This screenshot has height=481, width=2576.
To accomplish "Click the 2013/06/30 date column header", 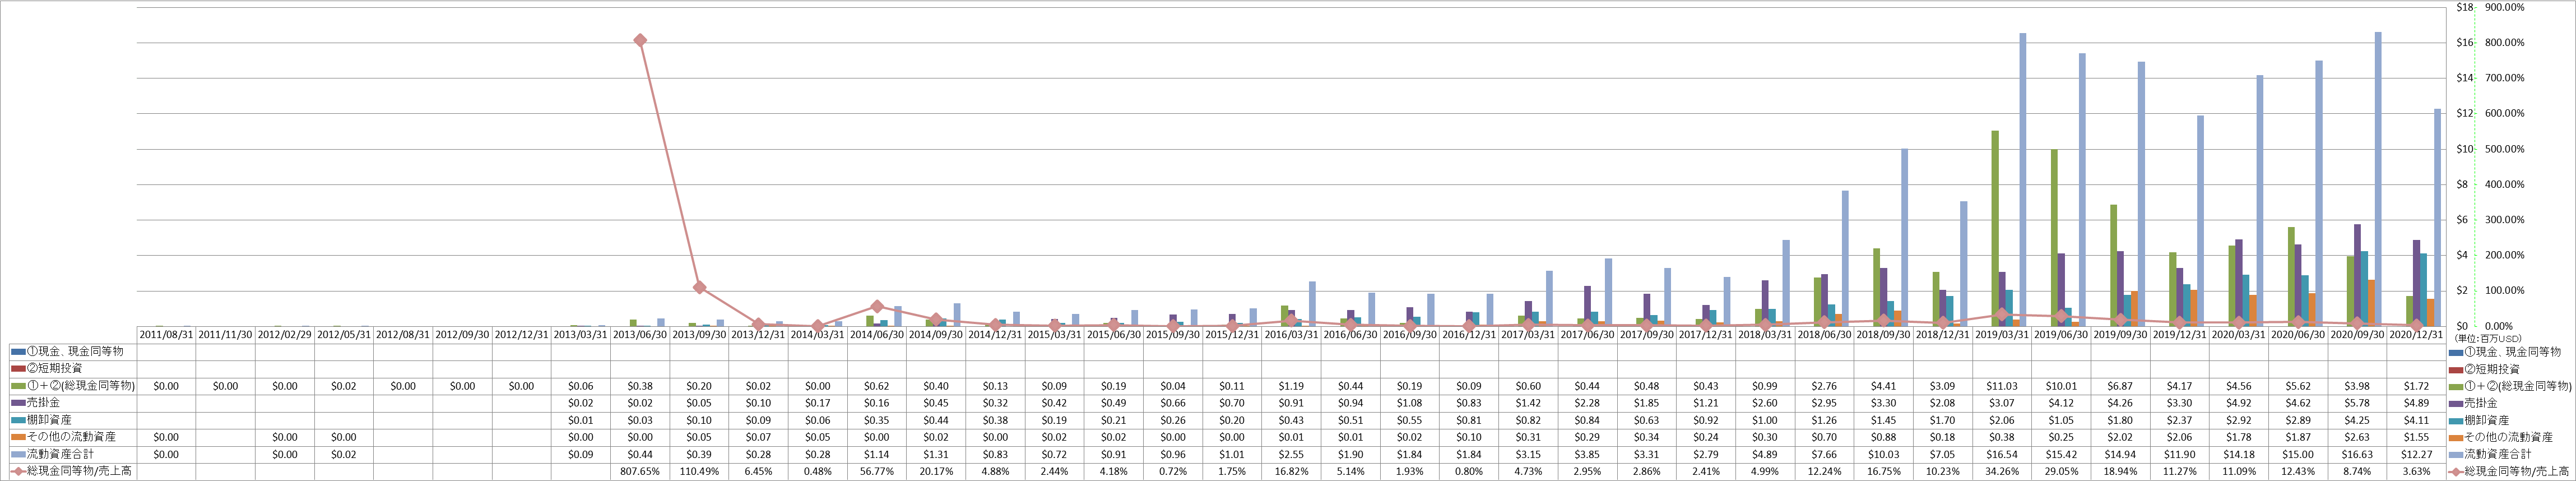I will [640, 335].
